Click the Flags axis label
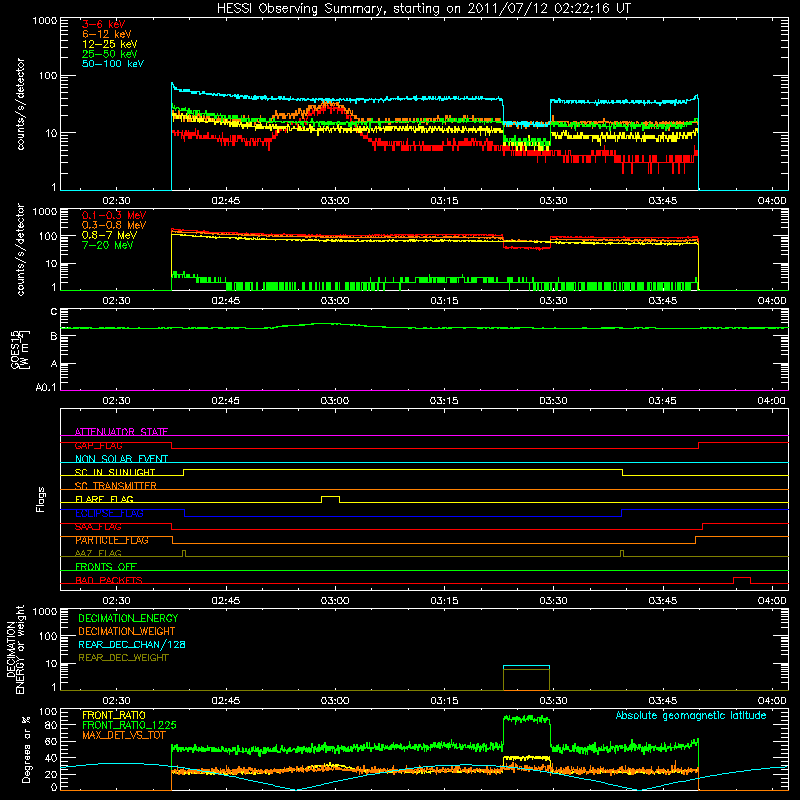The height and width of the screenshot is (800, 800). pyautogui.click(x=41, y=499)
